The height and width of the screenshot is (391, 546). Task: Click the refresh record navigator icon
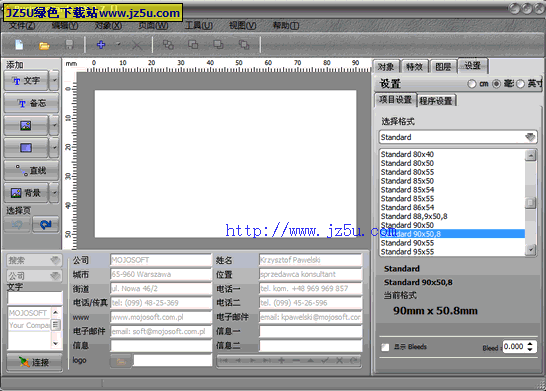(x=354, y=361)
